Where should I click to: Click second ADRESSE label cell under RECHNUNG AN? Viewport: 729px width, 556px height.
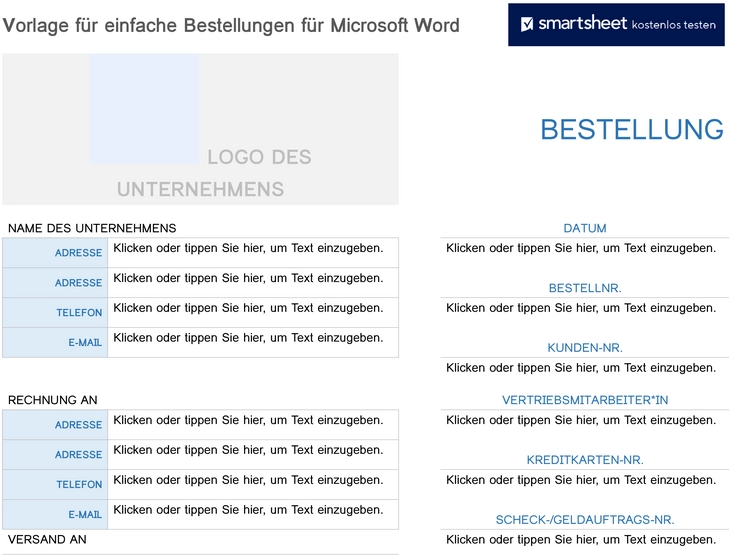coord(55,455)
